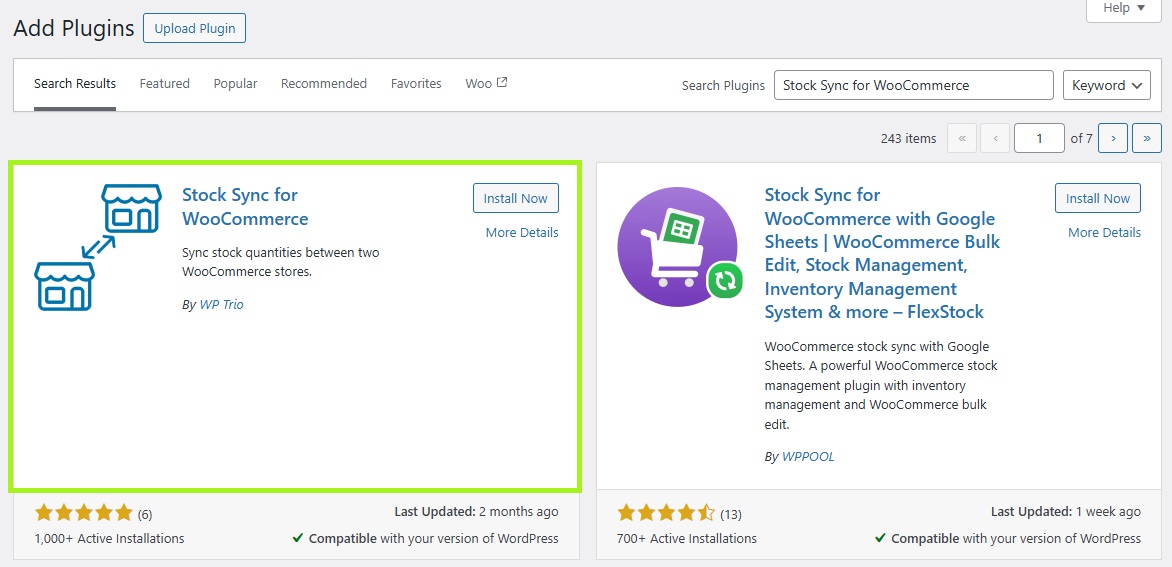The width and height of the screenshot is (1172, 567).
Task: Open the FlexStock plugin title link
Action: (x=882, y=253)
